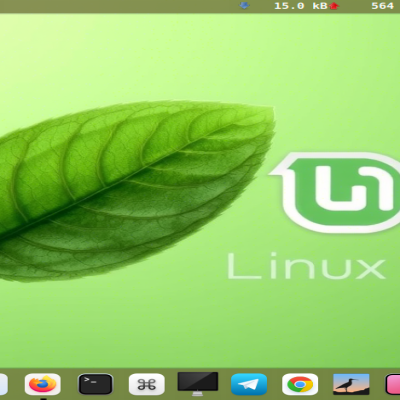Open Firefox from the dock

pos(42,384)
